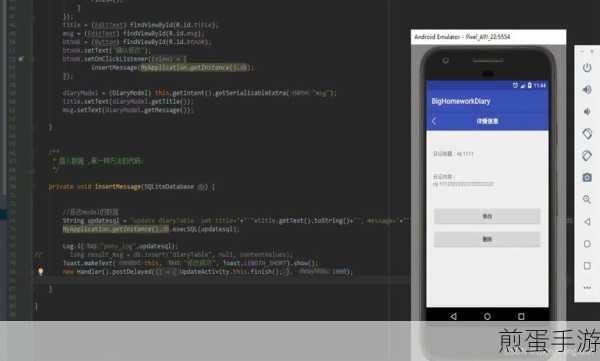This screenshot has width=600, height=361.
Task: Tap the phone's on-screen recents navigation key
Action: coord(521,316)
